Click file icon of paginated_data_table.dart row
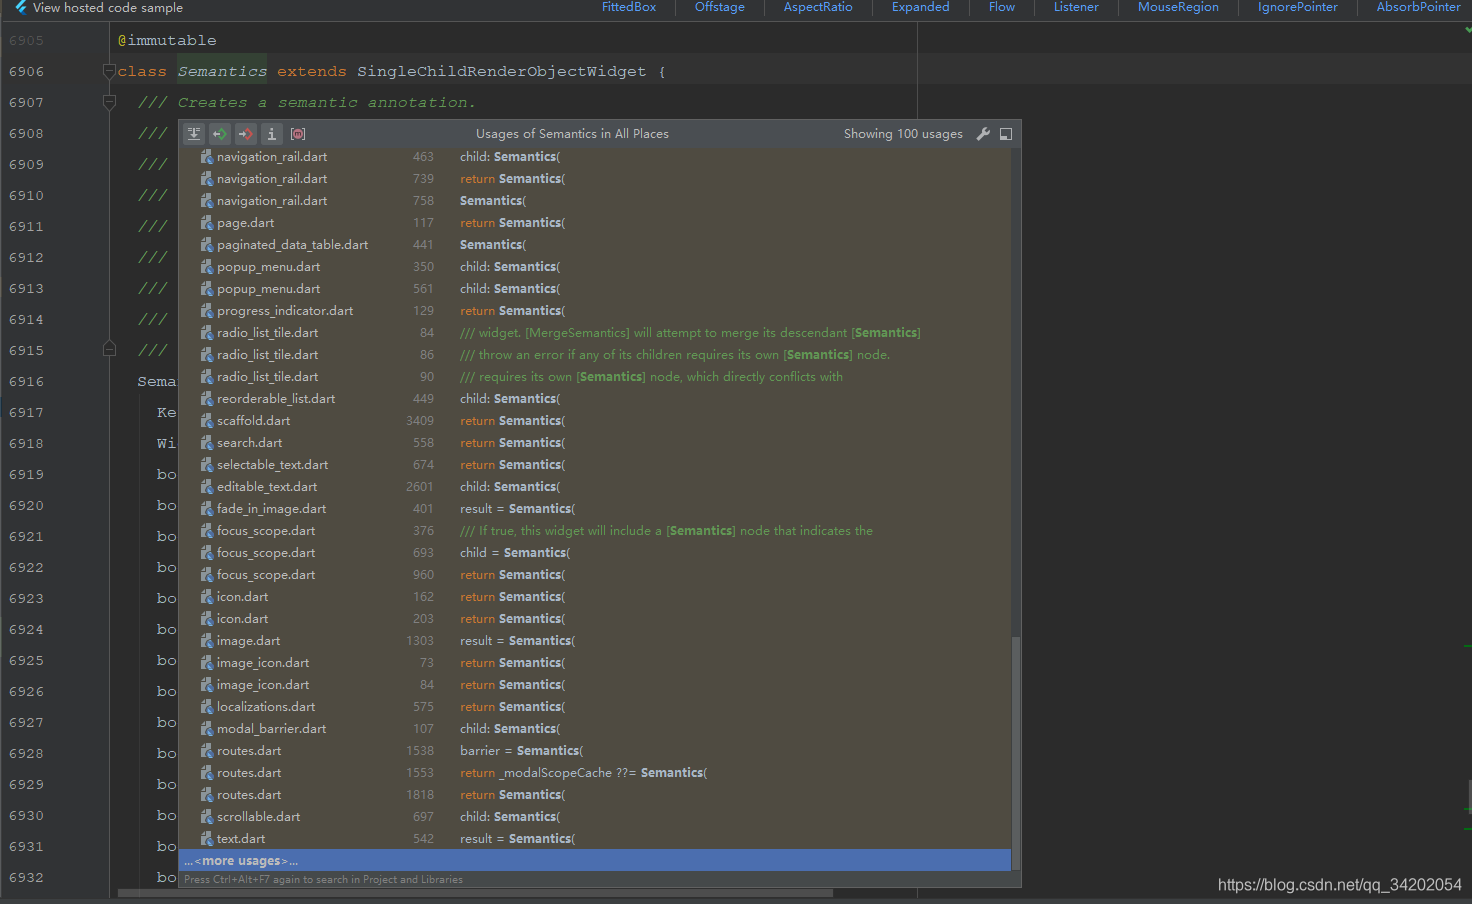 coord(207,245)
